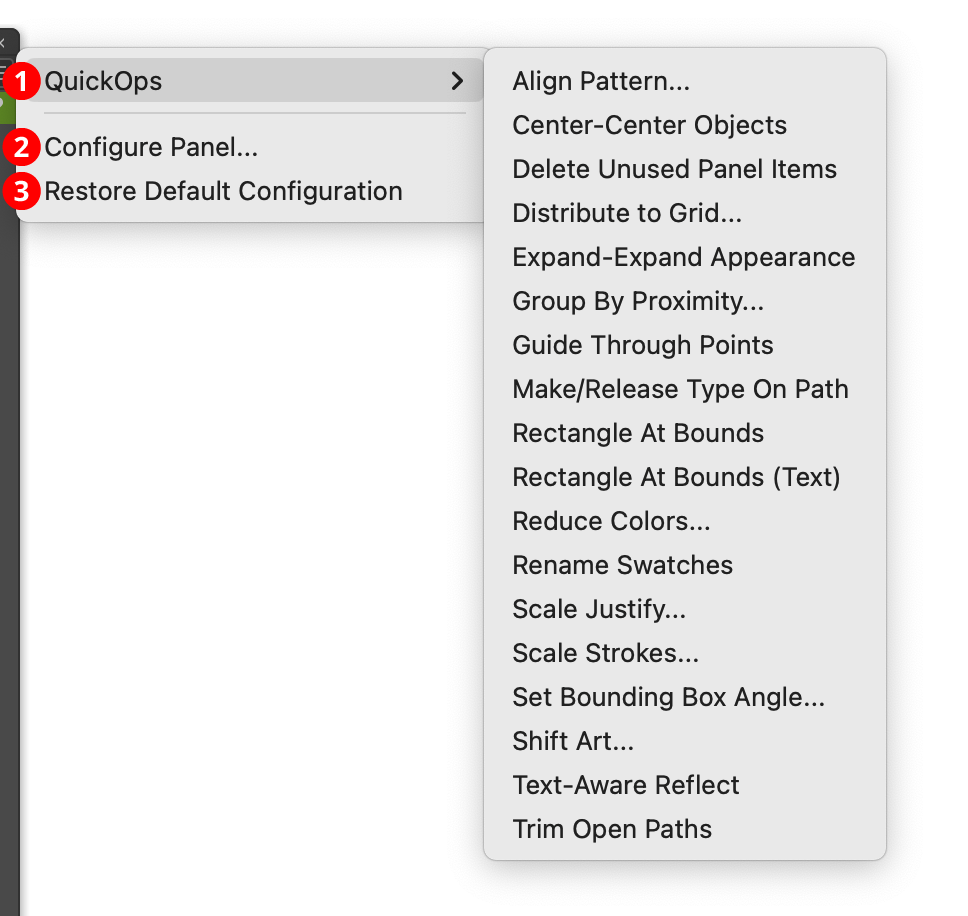Expand the QuickOps submenu chevron

(458, 81)
